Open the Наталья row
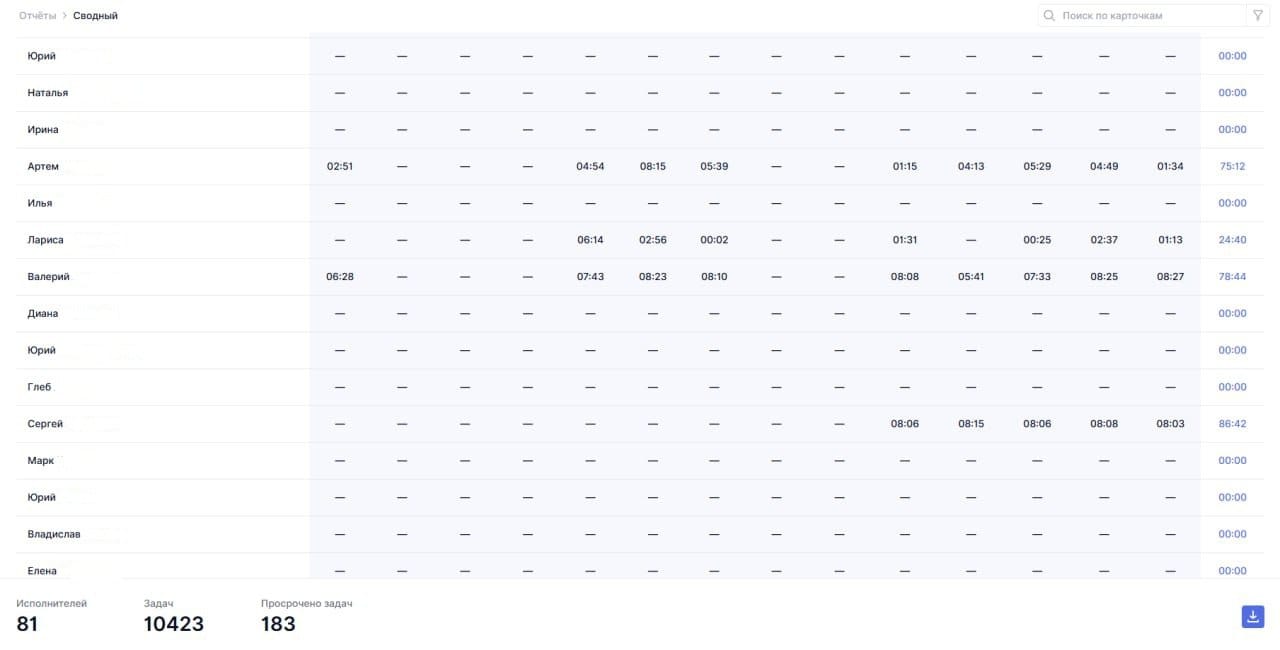 48,93
